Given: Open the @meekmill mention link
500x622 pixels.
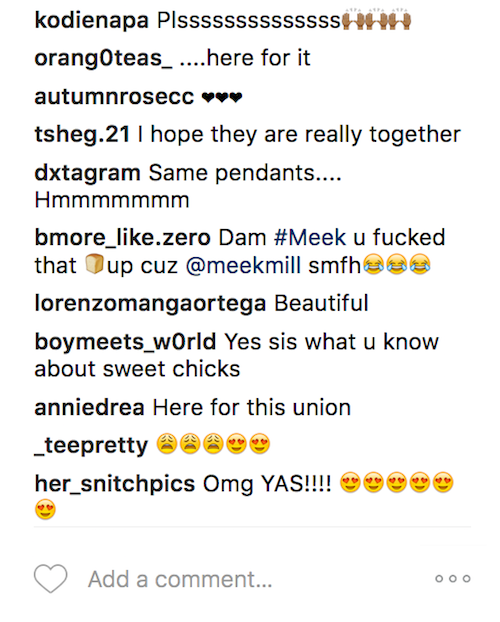Looking at the screenshot, I should [x=243, y=265].
